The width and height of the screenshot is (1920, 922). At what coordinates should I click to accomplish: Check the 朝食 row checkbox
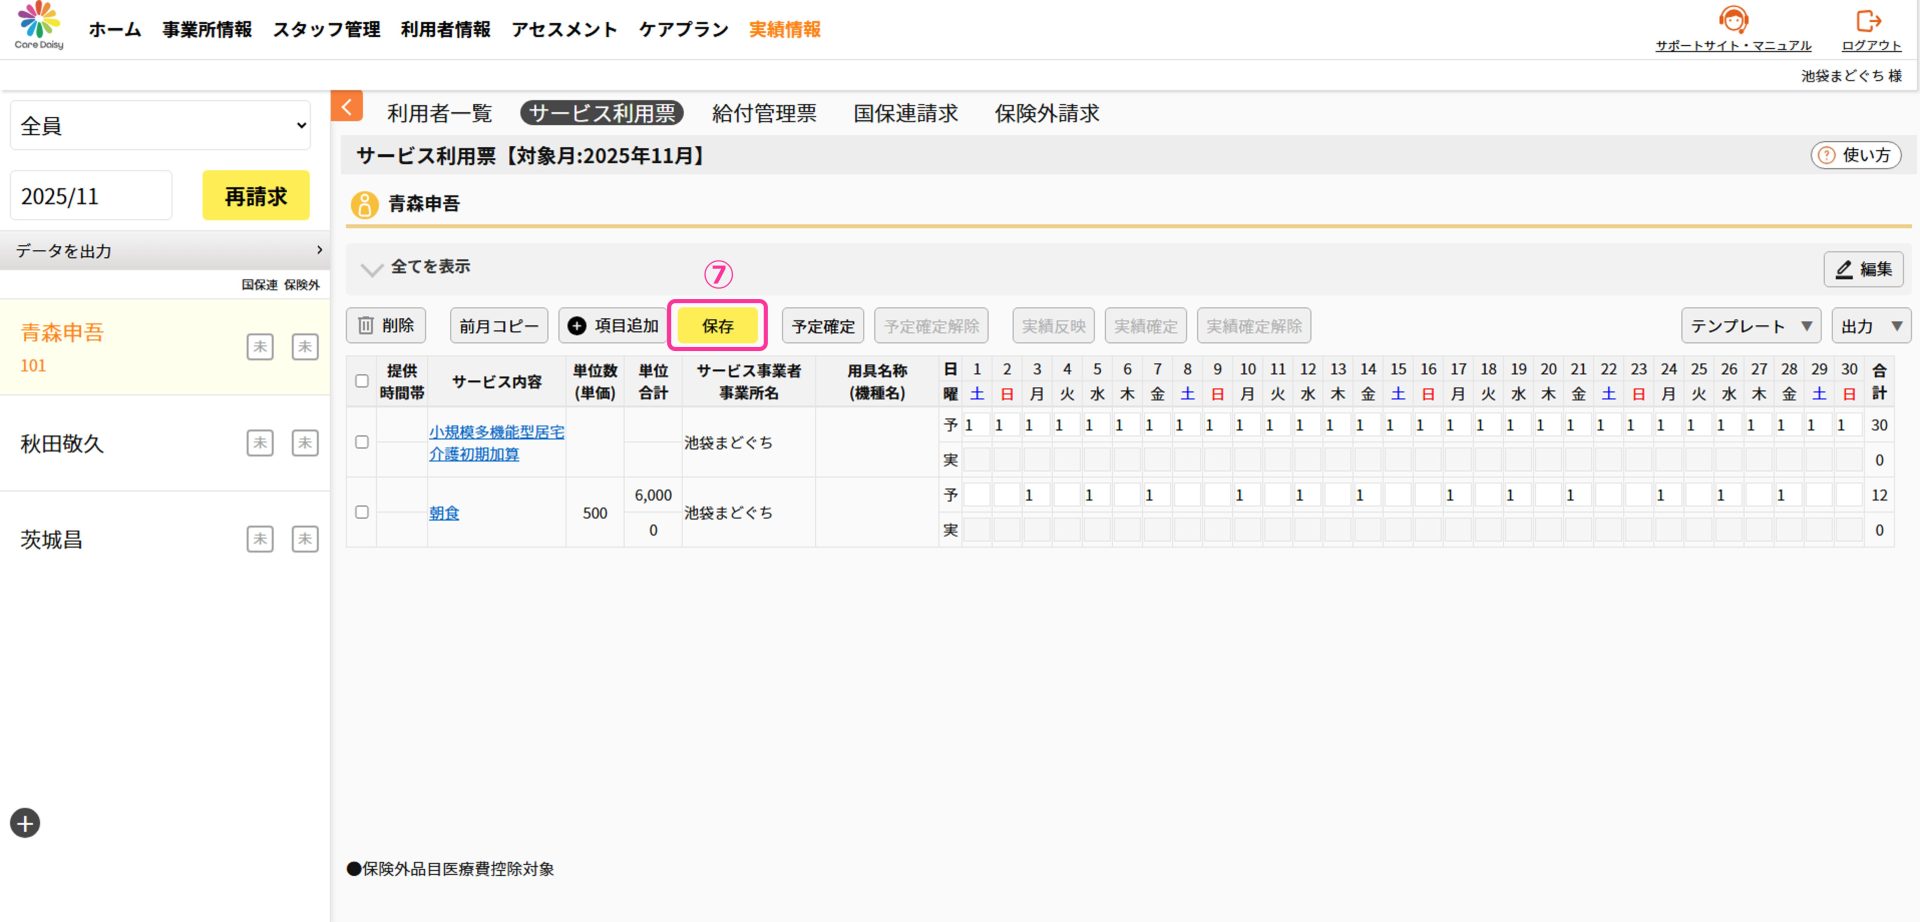pyautogui.click(x=362, y=512)
